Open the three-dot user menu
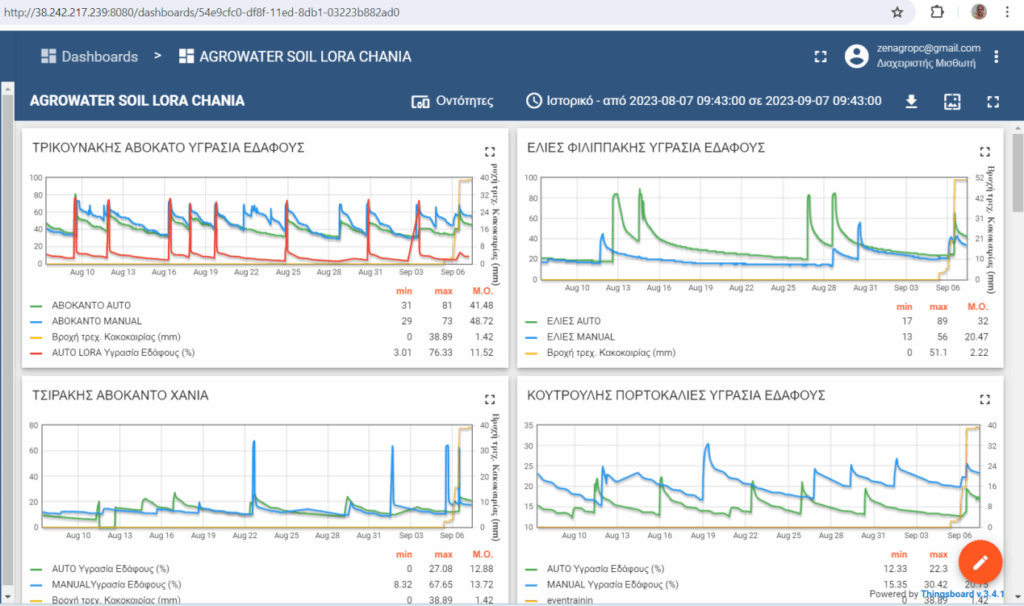The height and width of the screenshot is (606, 1024). point(996,57)
